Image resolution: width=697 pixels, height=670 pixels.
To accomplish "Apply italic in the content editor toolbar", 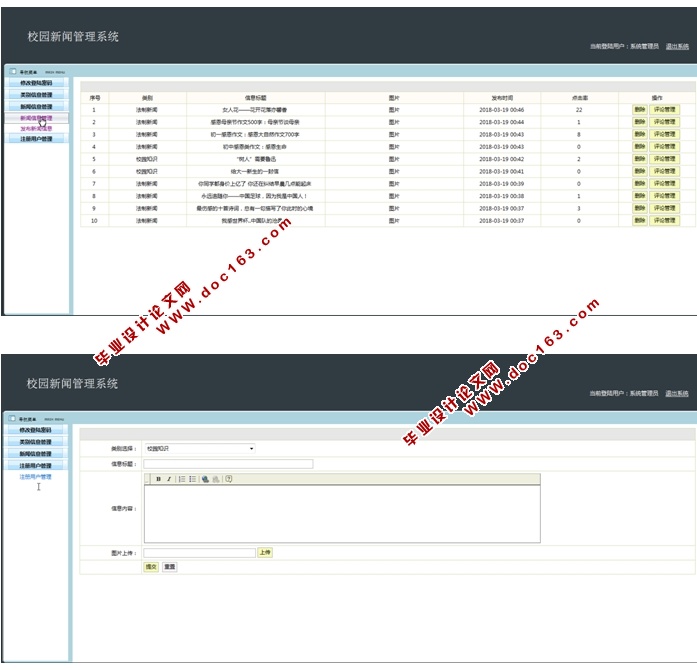I will pos(169,479).
